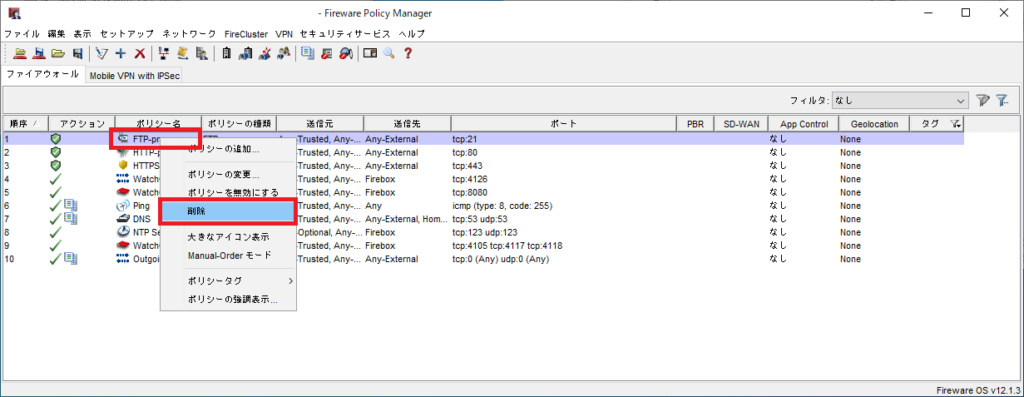Click the plain yellow open-file folder icon
The width and height of the screenshot is (1024, 397).
coord(58,54)
